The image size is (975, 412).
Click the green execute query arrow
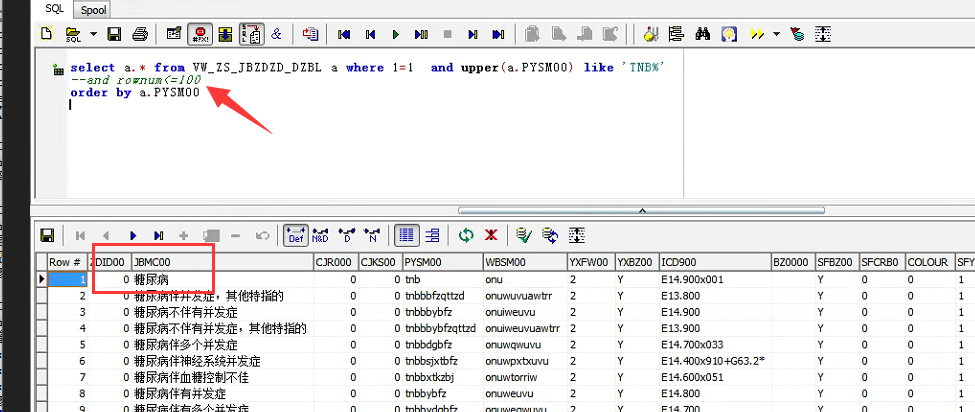396,34
